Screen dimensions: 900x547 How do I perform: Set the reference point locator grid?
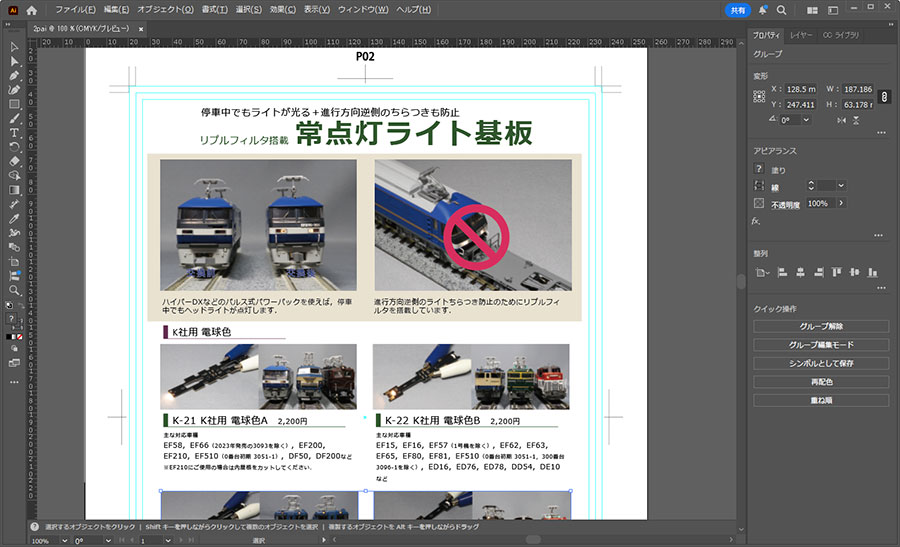(759, 96)
